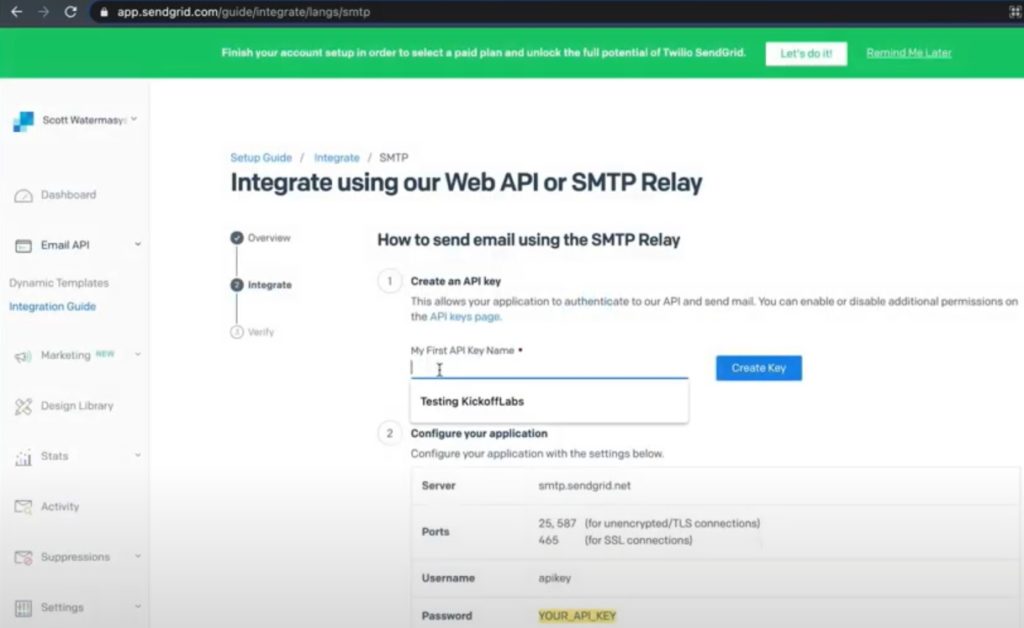Click the 25, 587 ports value
The image size is (1024, 628).
click(x=557, y=524)
